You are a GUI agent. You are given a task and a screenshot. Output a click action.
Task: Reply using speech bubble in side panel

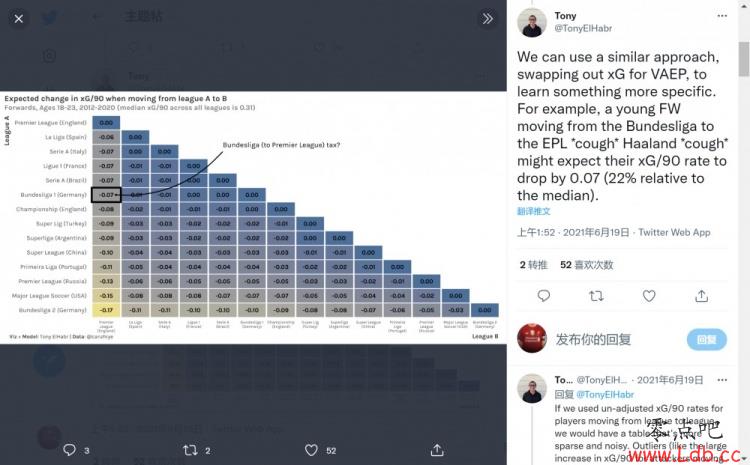[544, 296]
